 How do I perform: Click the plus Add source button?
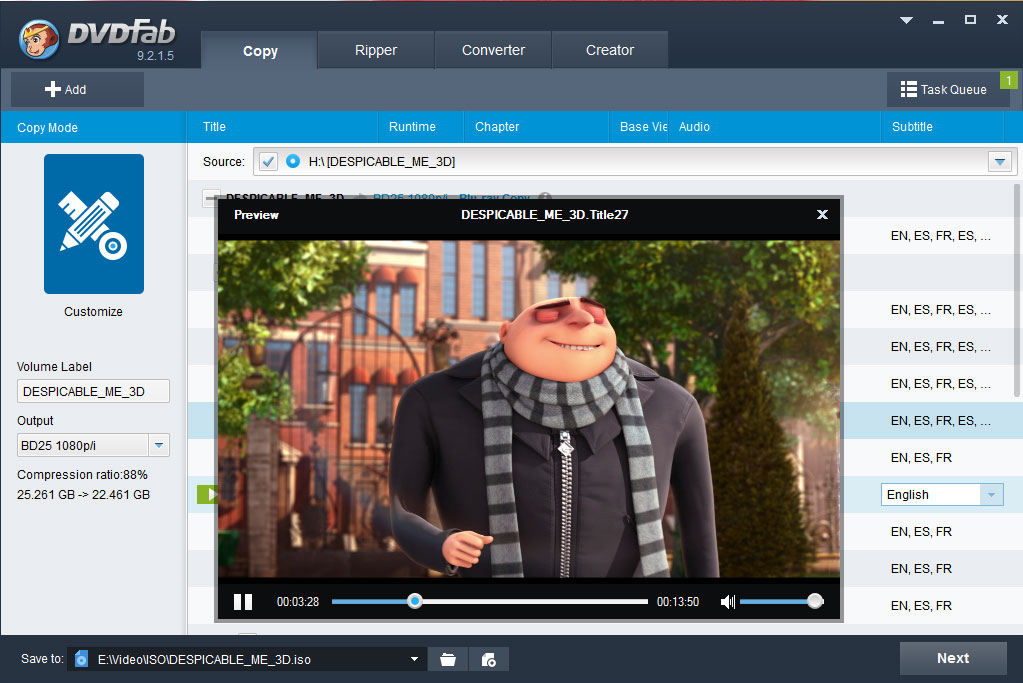[x=77, y=89]
